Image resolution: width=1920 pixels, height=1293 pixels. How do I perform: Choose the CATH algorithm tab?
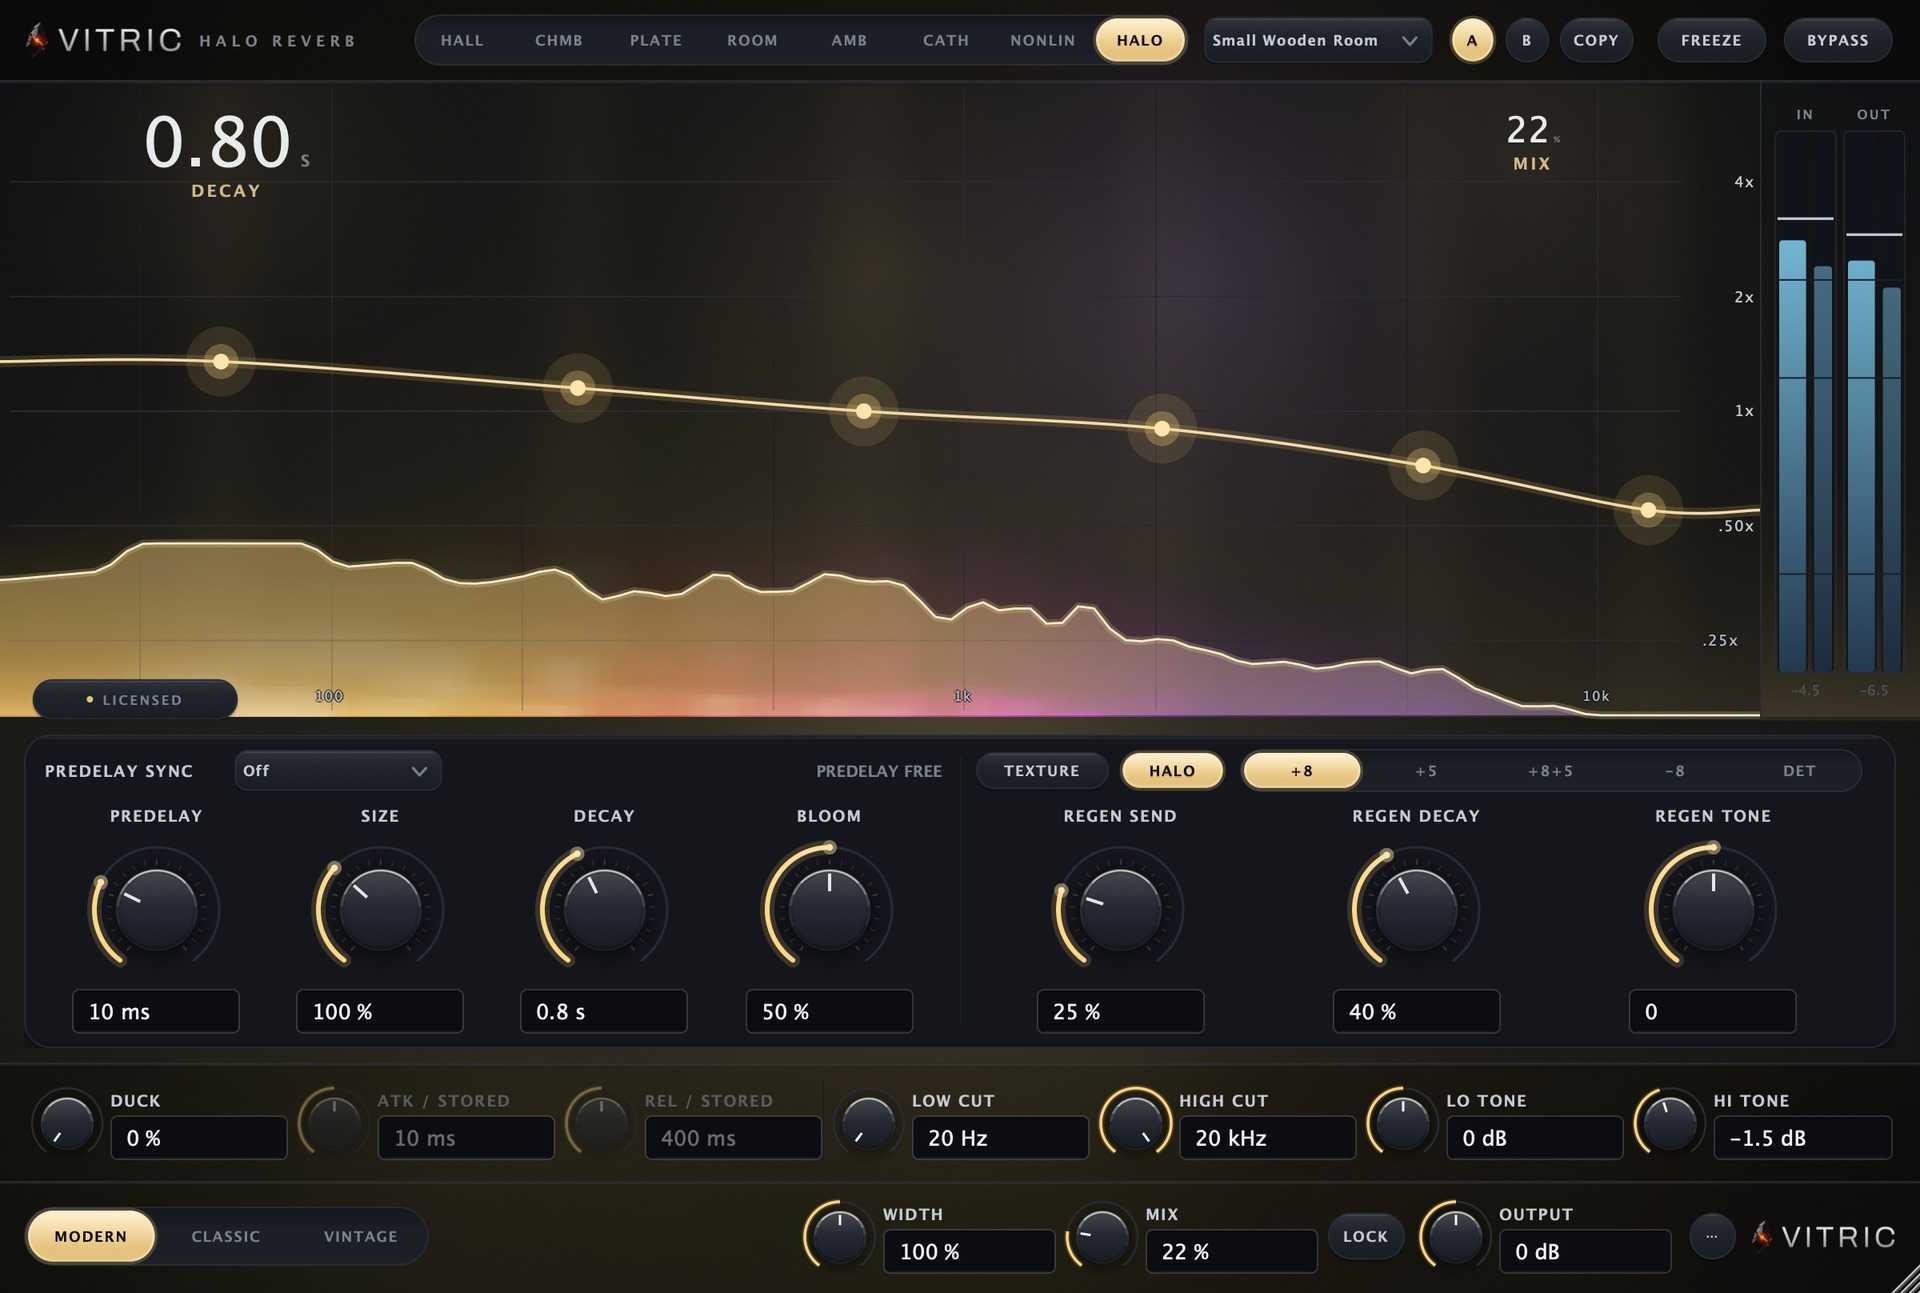coord(946,41)
